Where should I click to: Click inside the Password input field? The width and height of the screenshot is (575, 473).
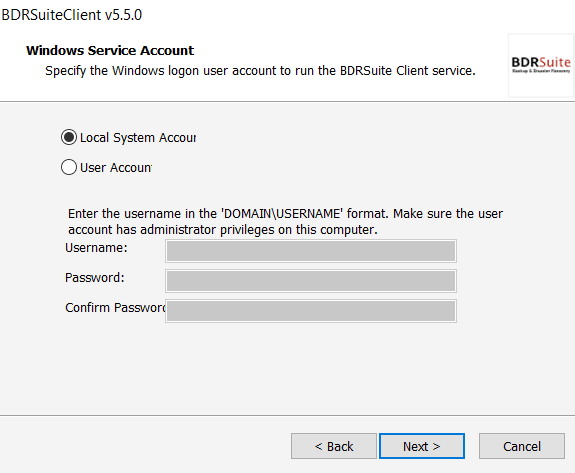311,281
